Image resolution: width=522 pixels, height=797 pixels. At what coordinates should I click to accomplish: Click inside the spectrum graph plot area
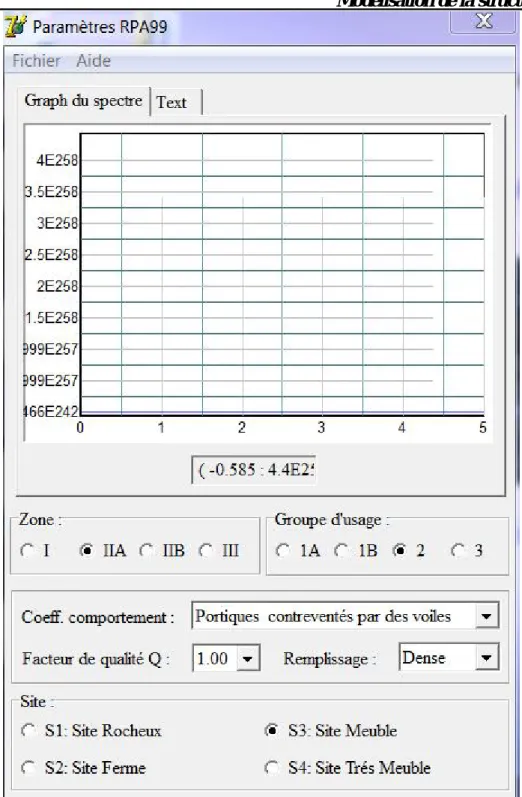[x=282, y=274]
